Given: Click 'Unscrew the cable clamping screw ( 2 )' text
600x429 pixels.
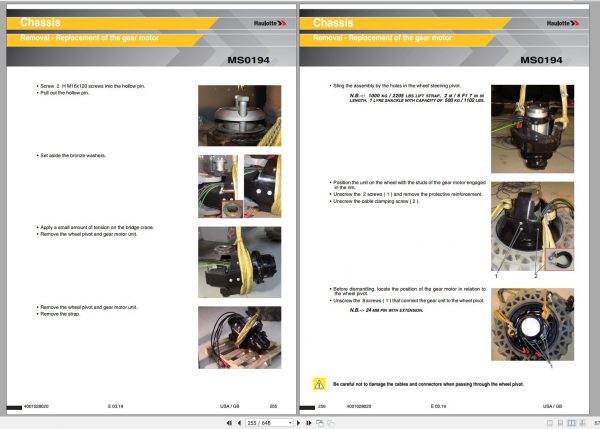Looking at the screenshot, I should 376,201.
